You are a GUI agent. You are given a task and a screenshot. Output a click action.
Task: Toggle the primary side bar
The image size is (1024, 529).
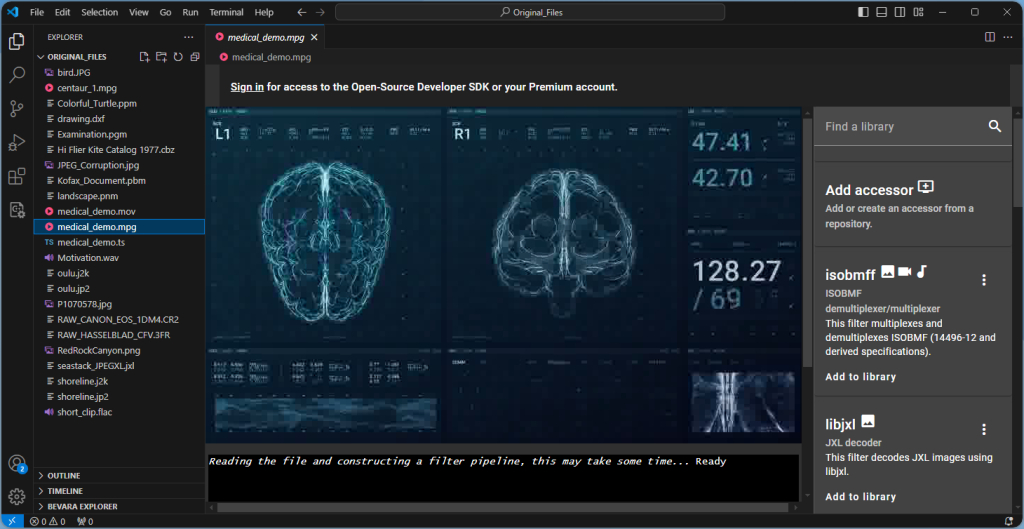(863, 12)
